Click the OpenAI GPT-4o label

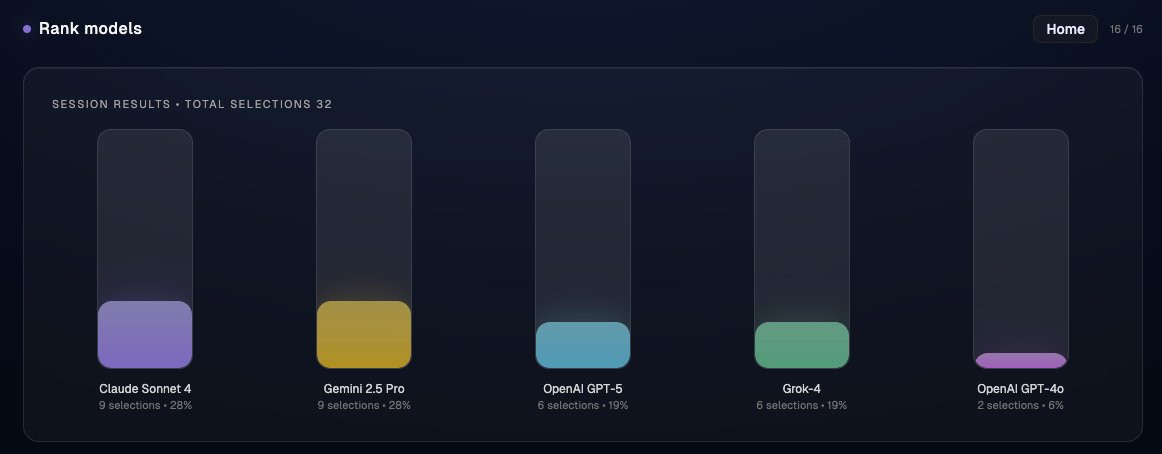pos(1020,389)
